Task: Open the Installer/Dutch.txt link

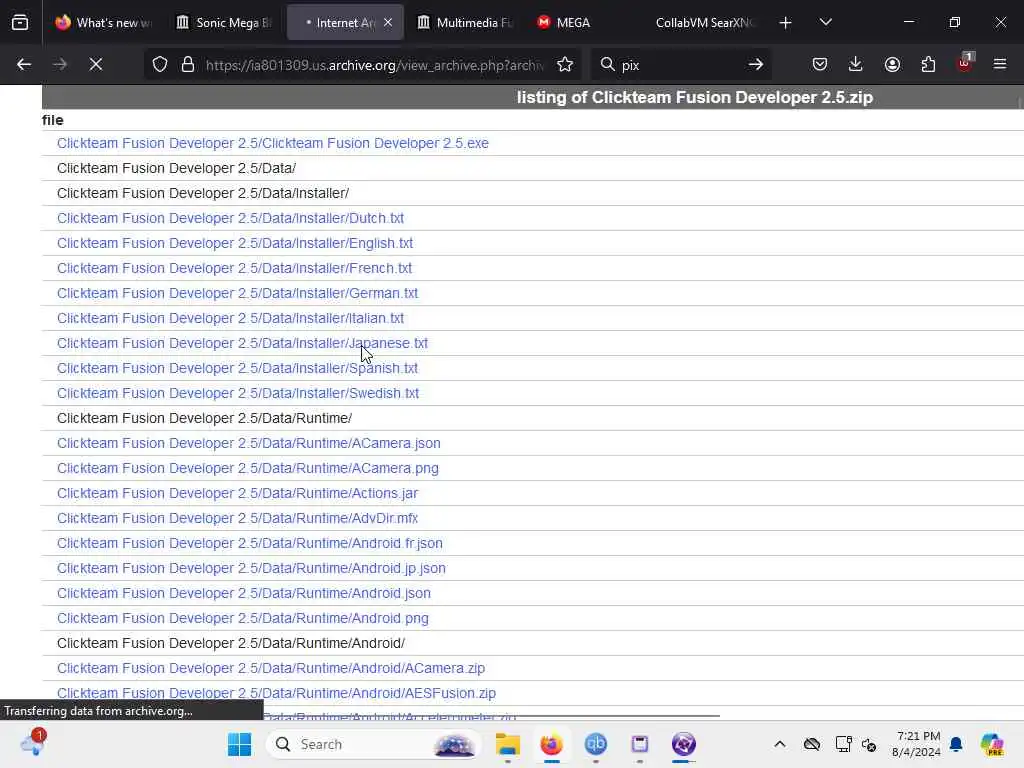Action: [231, 218]
